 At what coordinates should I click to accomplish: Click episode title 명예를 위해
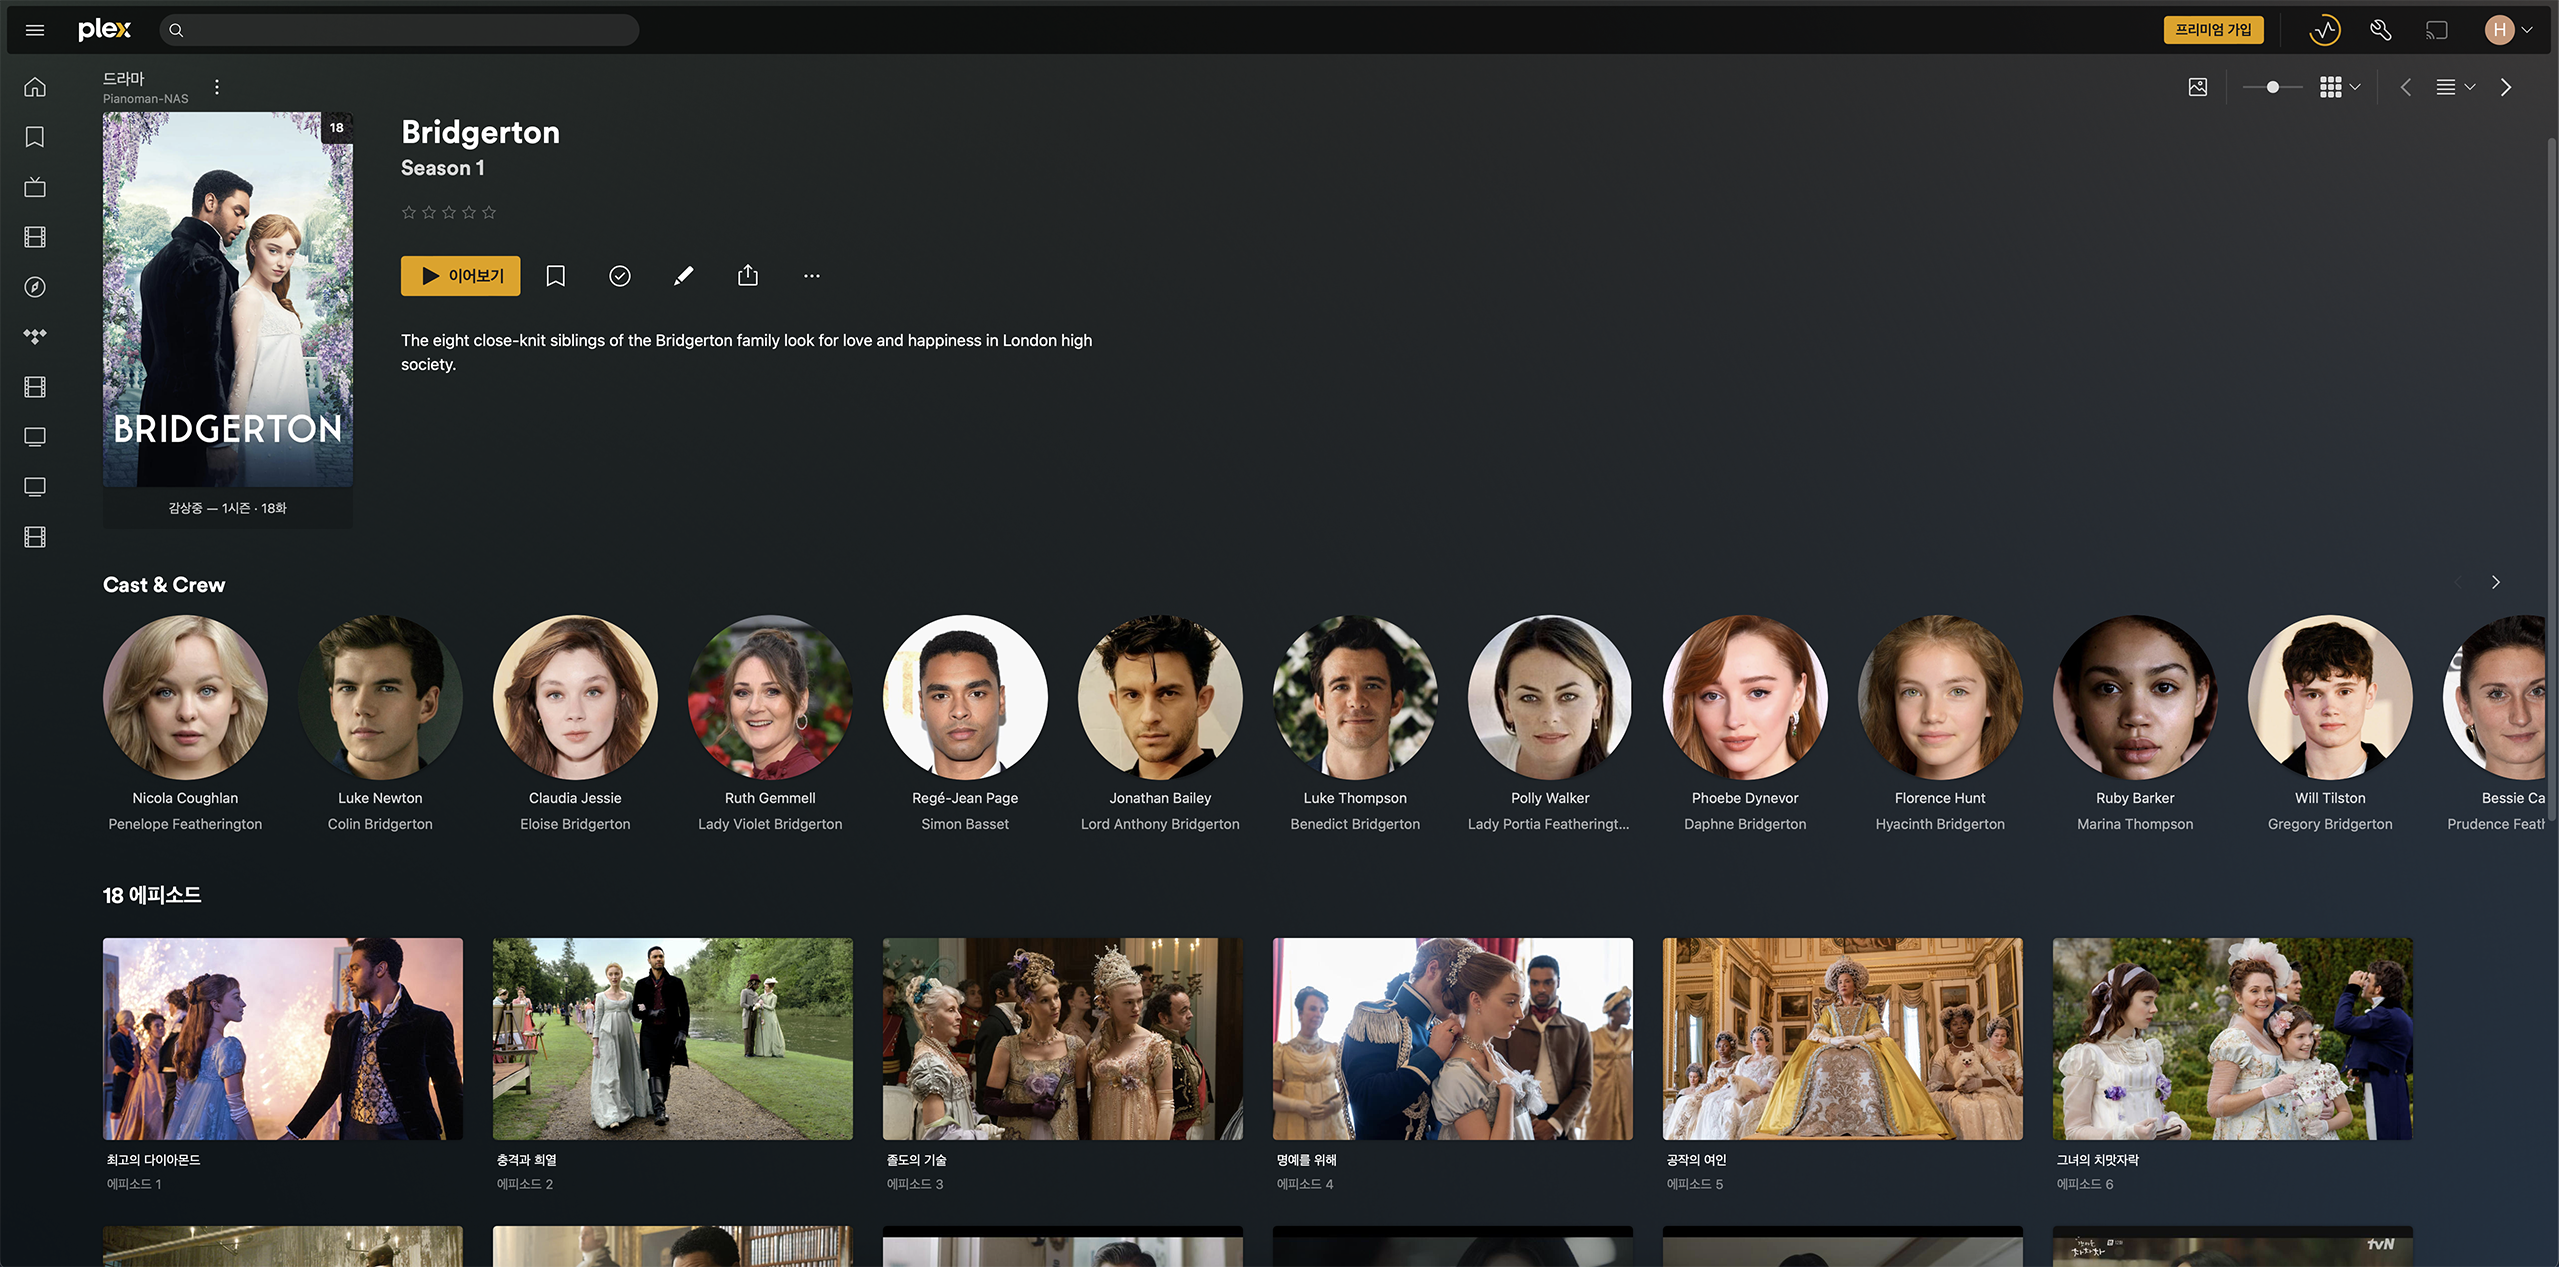[1306, 1160]
